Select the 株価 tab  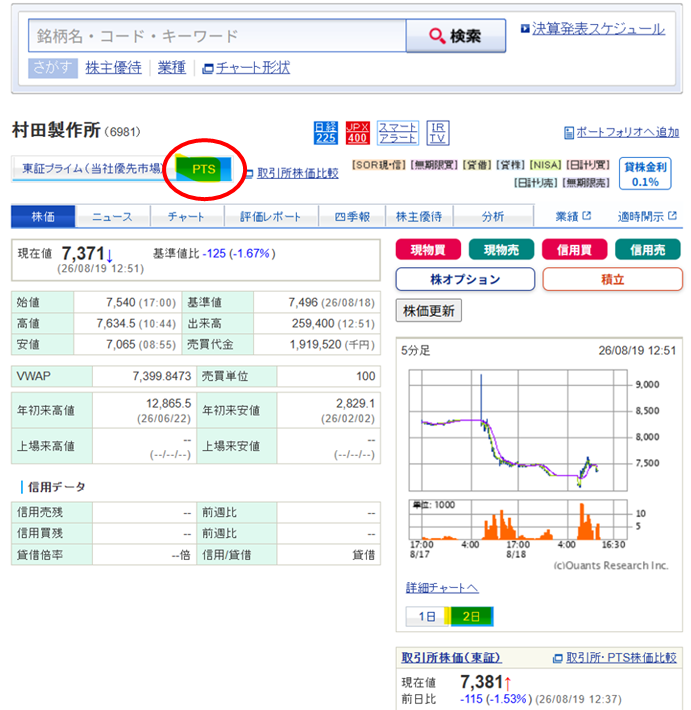43,216
